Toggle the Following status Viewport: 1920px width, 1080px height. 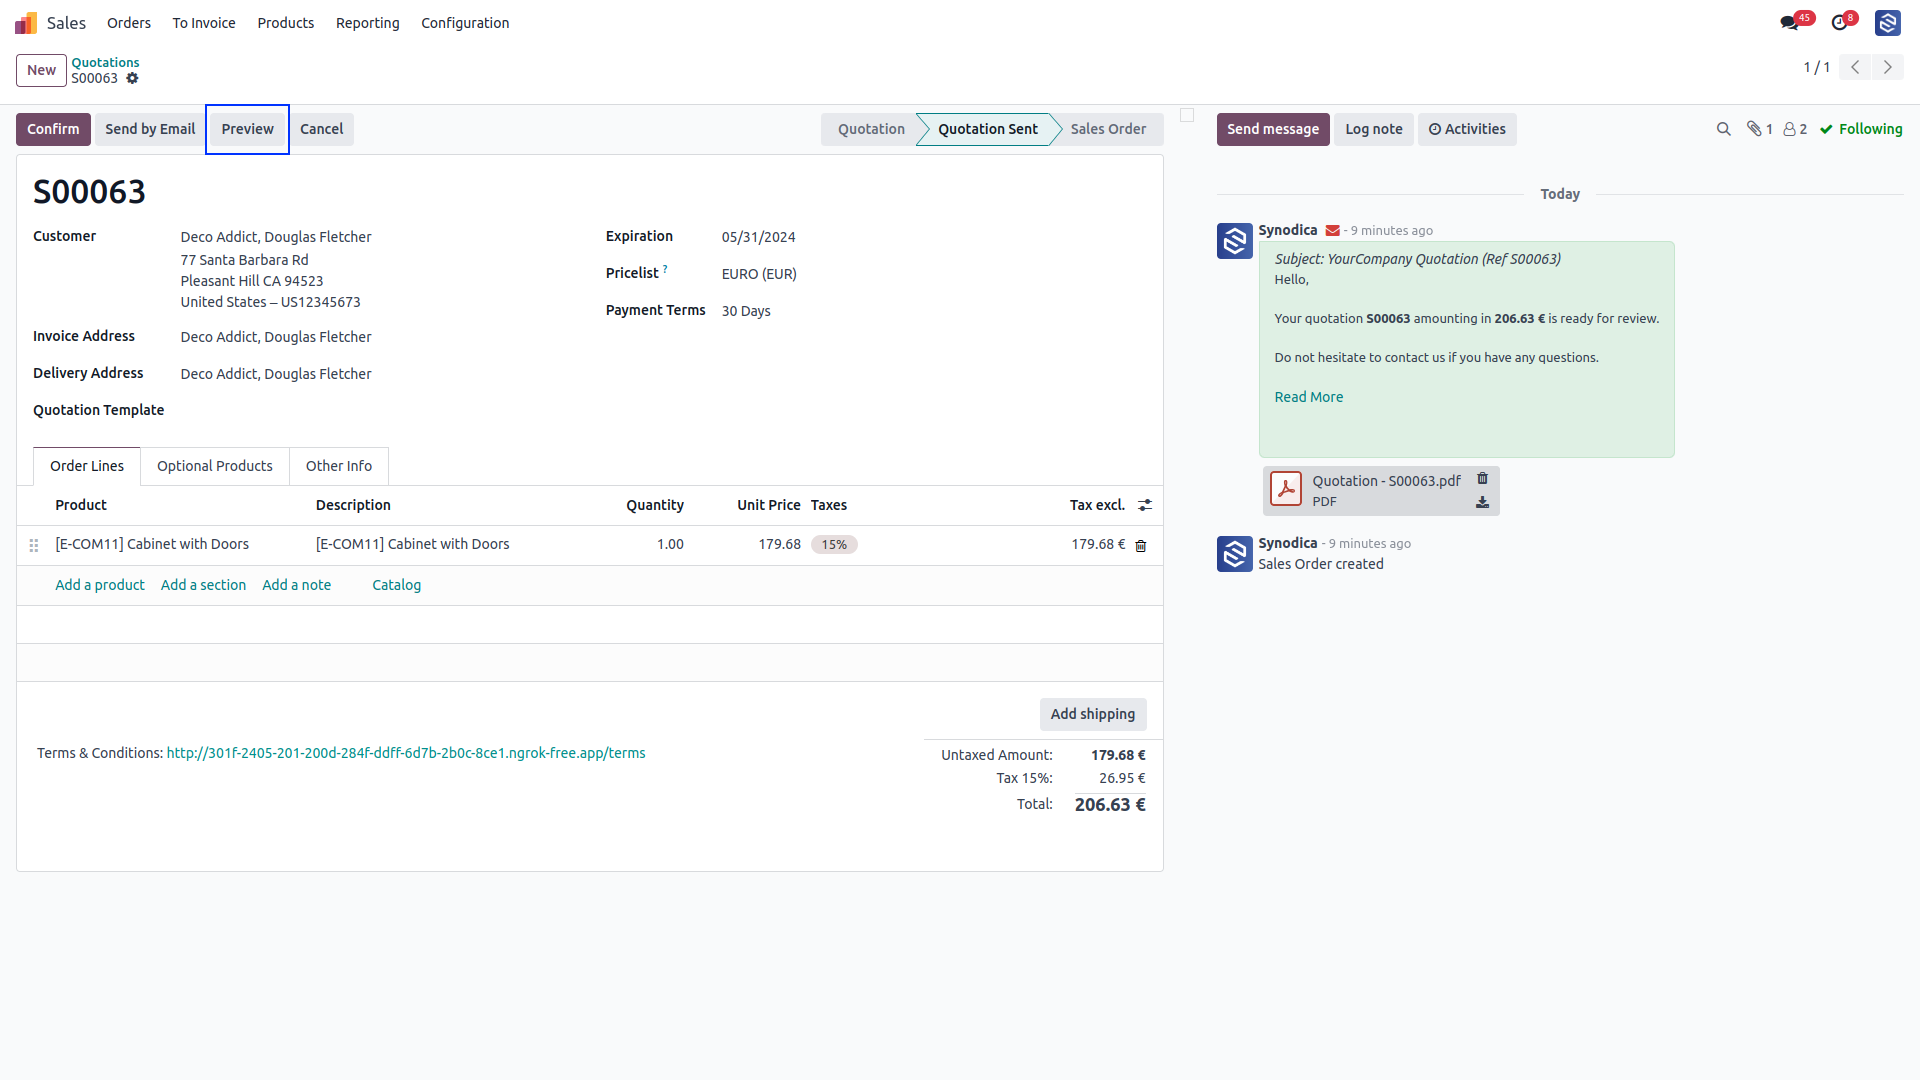click(x=1861, y=129)
